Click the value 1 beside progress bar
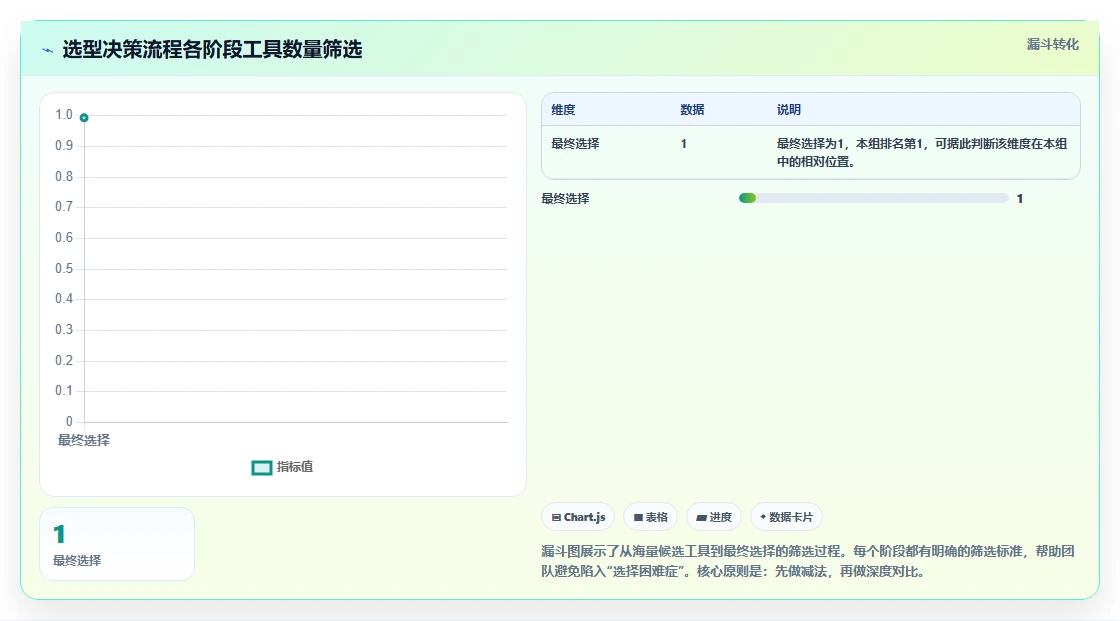This screenshot has height=621, width=1120. point(1020,199)
